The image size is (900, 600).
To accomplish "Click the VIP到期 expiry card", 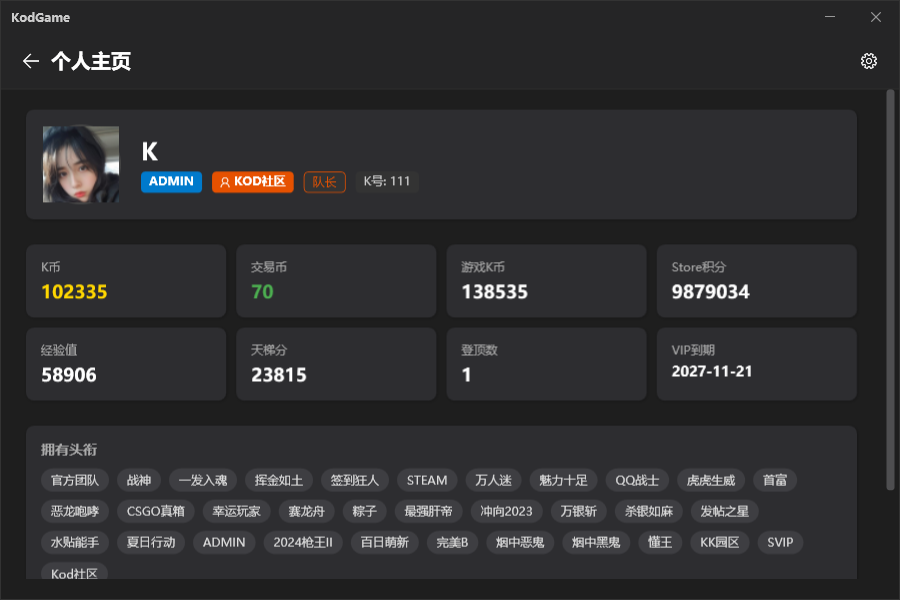I will 756,364.
